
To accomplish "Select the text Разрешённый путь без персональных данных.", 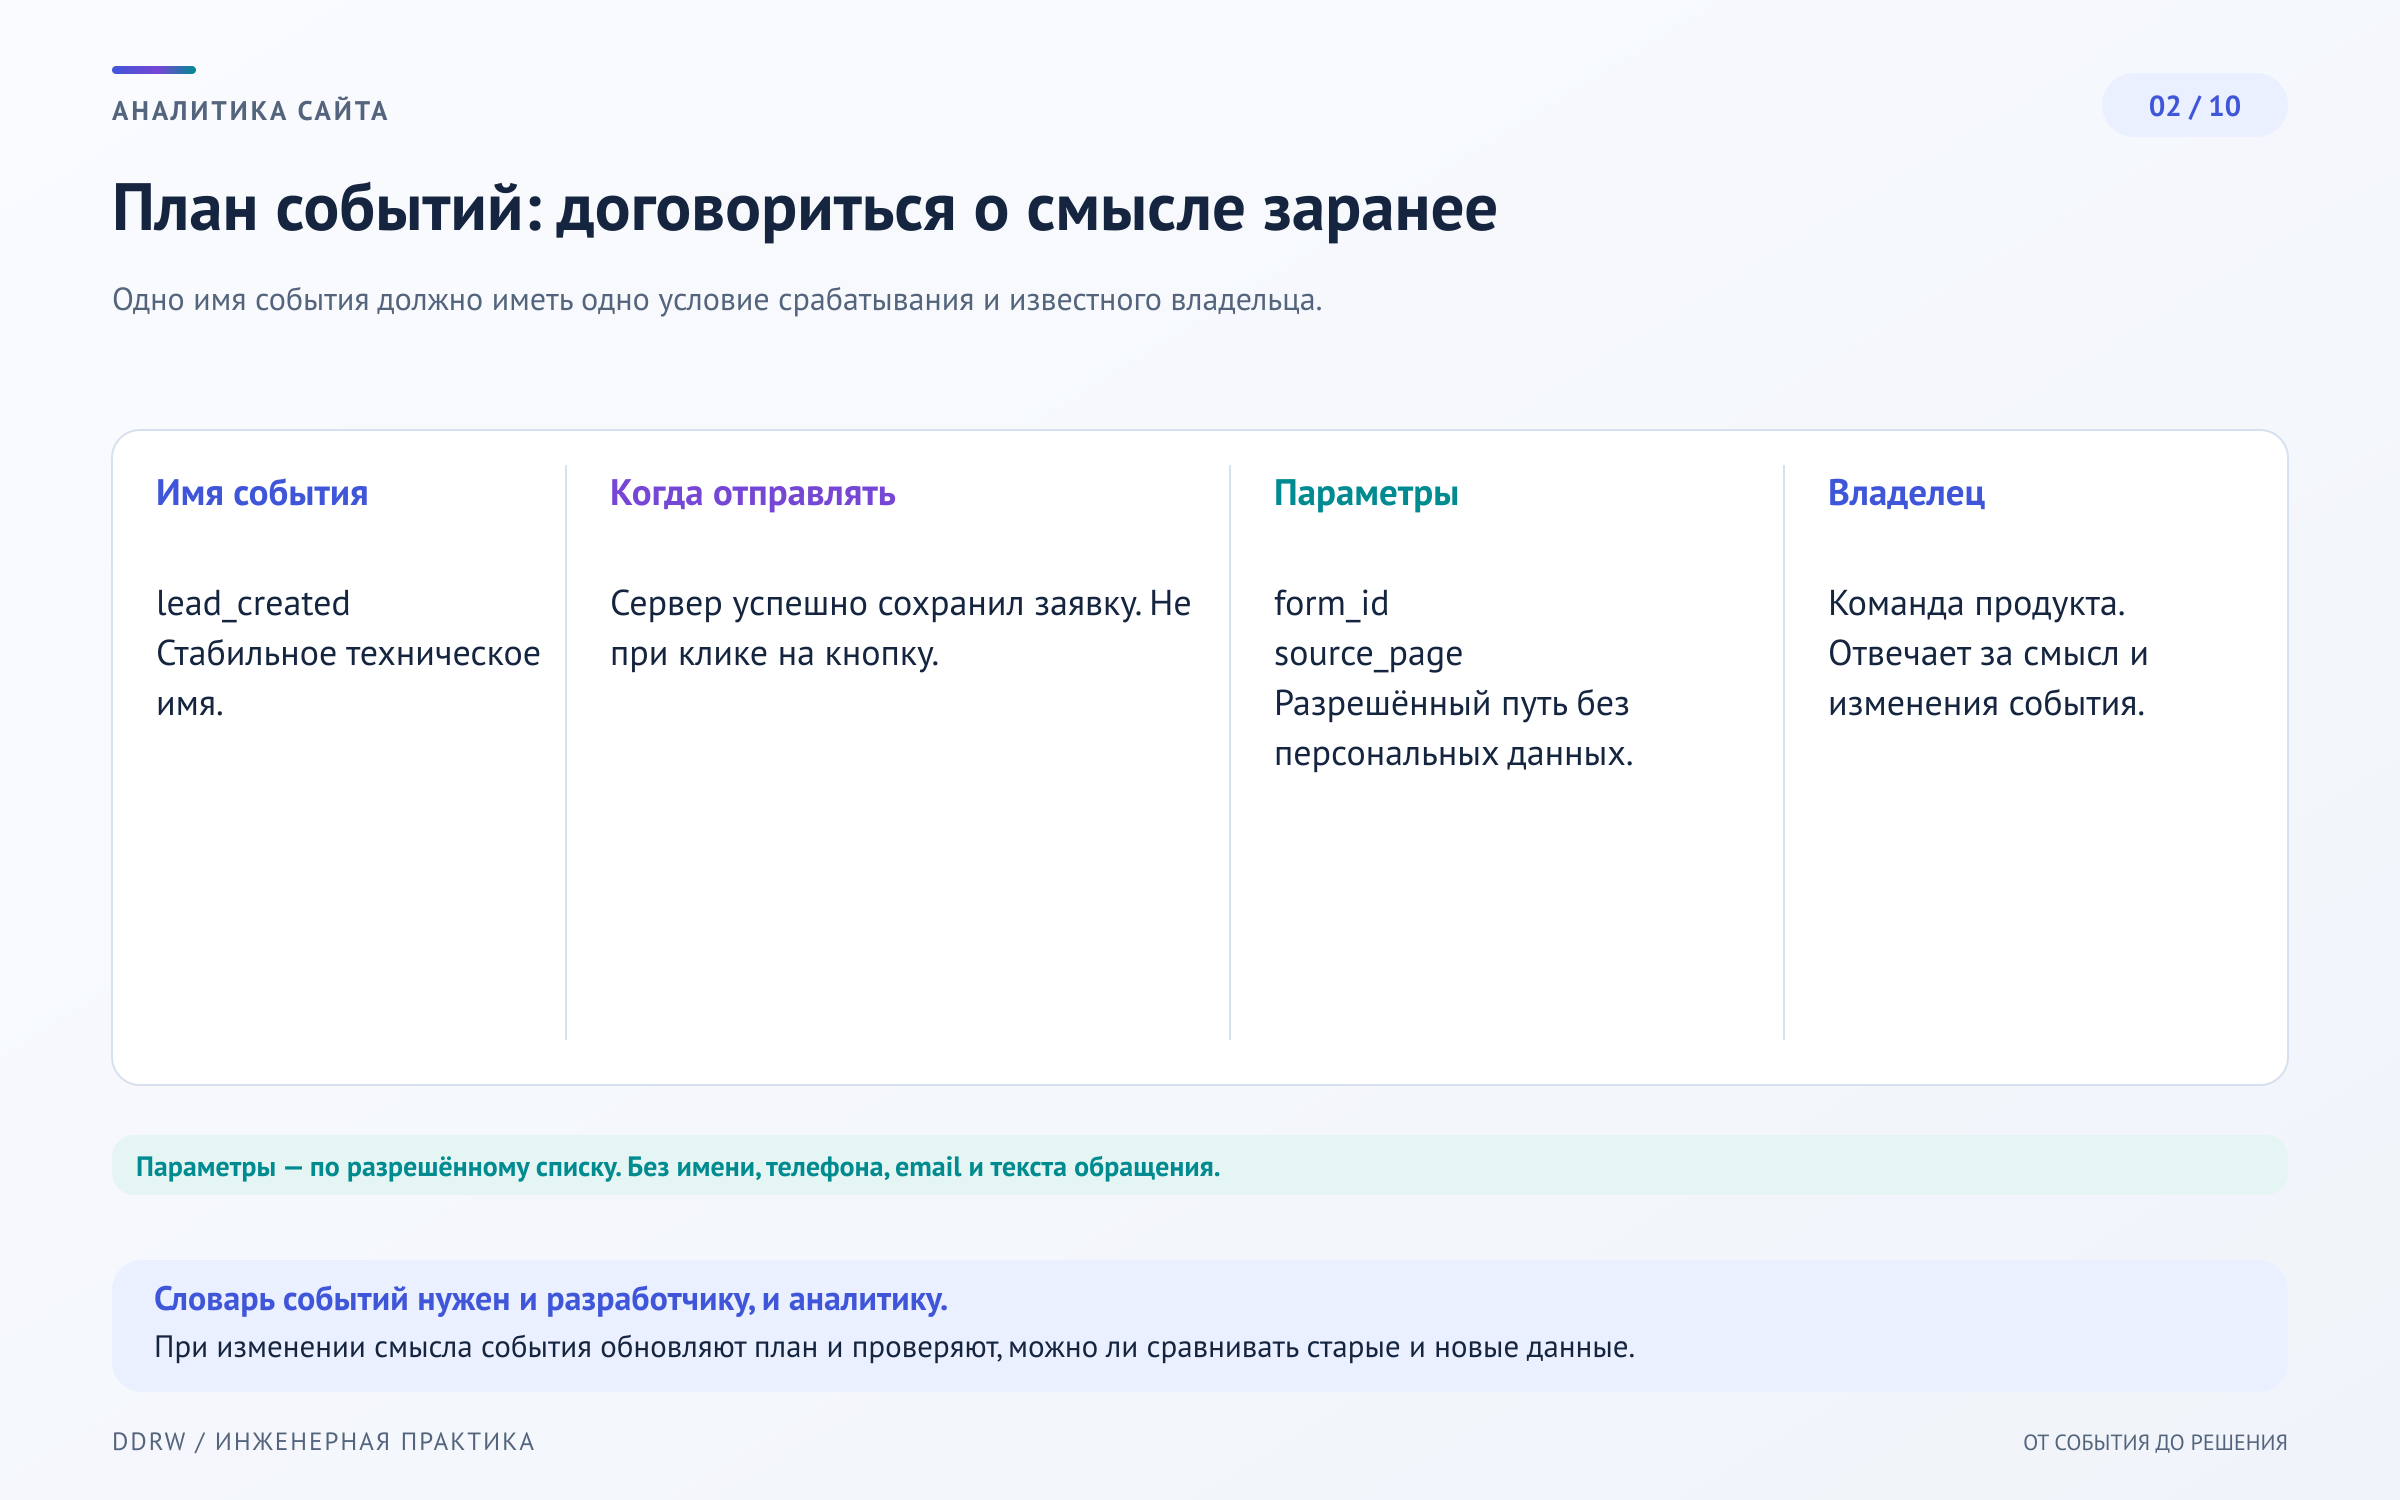I will click(1453, 729).
